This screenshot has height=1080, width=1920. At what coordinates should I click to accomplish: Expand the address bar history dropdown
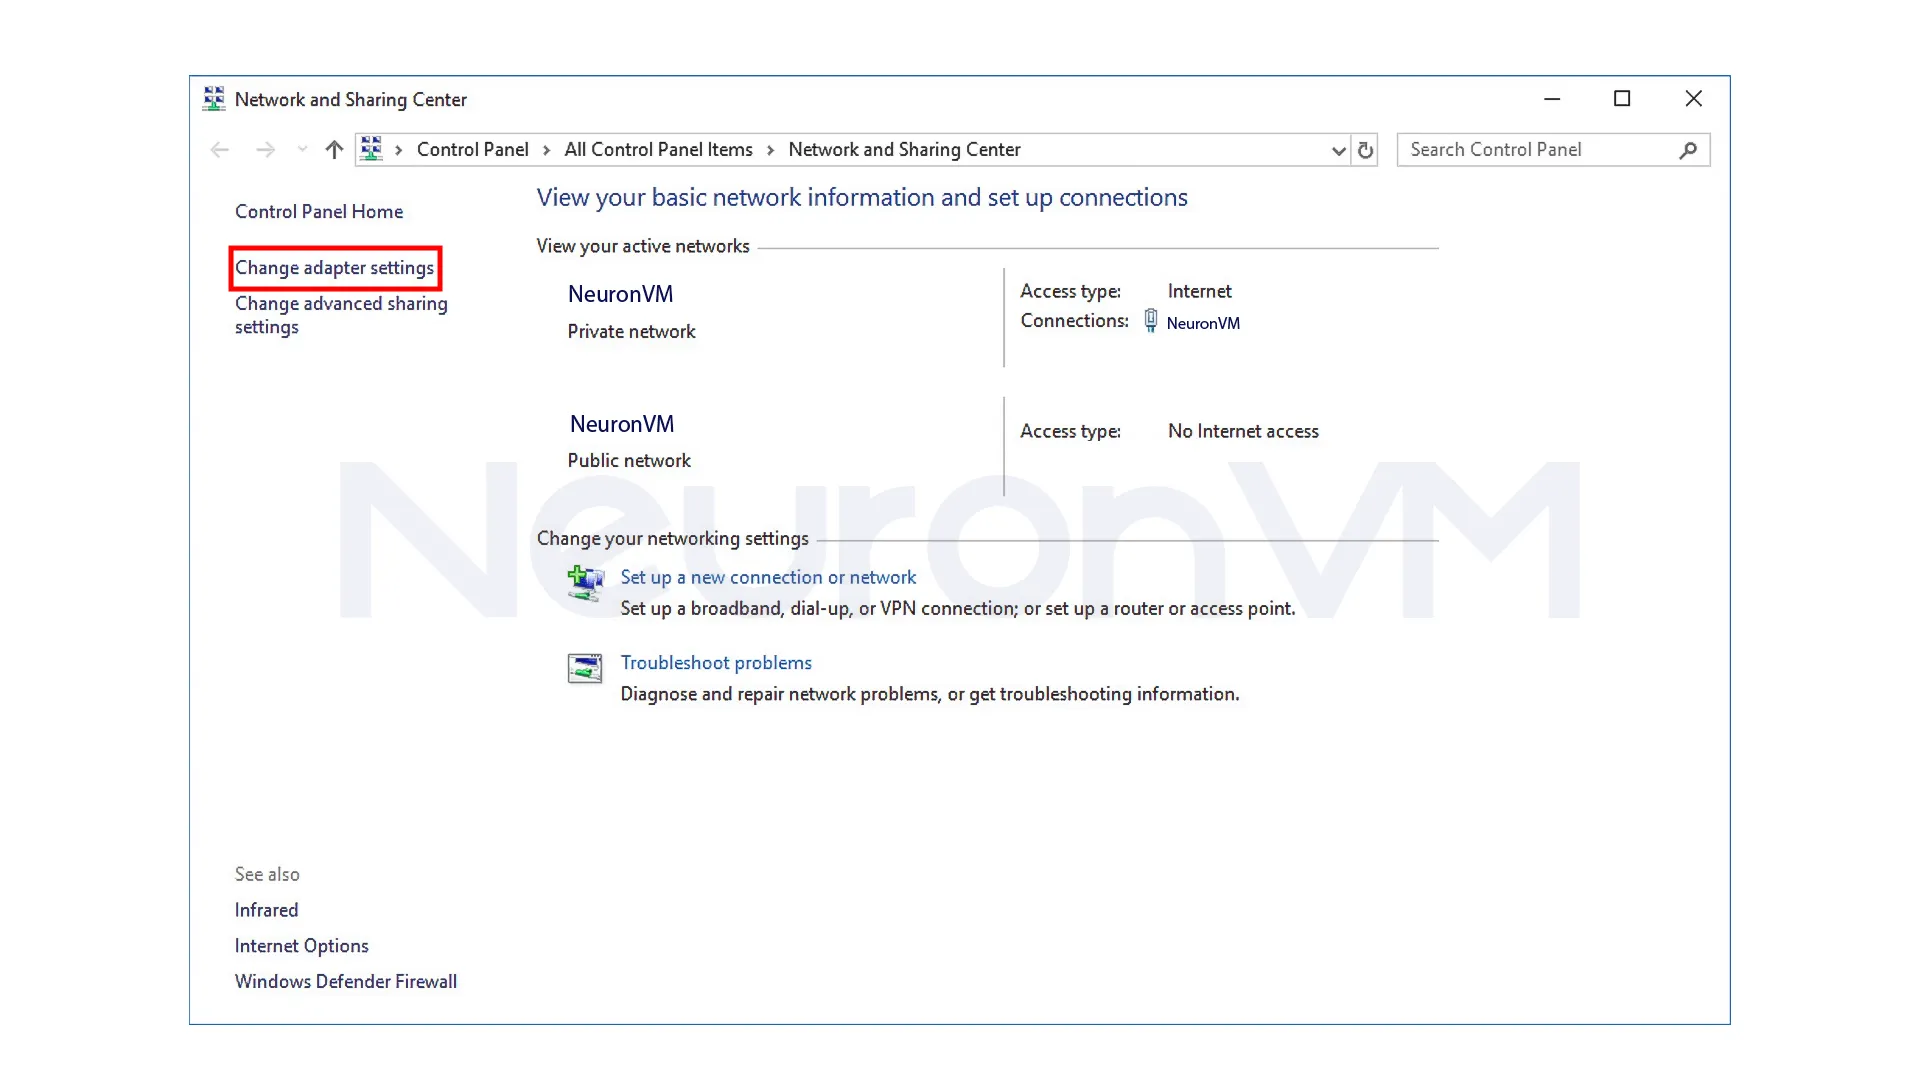pyautogui.click(x=1338, y=151)
